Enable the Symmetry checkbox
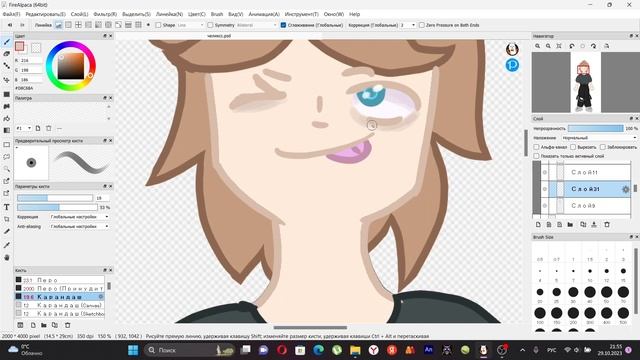 210,25
